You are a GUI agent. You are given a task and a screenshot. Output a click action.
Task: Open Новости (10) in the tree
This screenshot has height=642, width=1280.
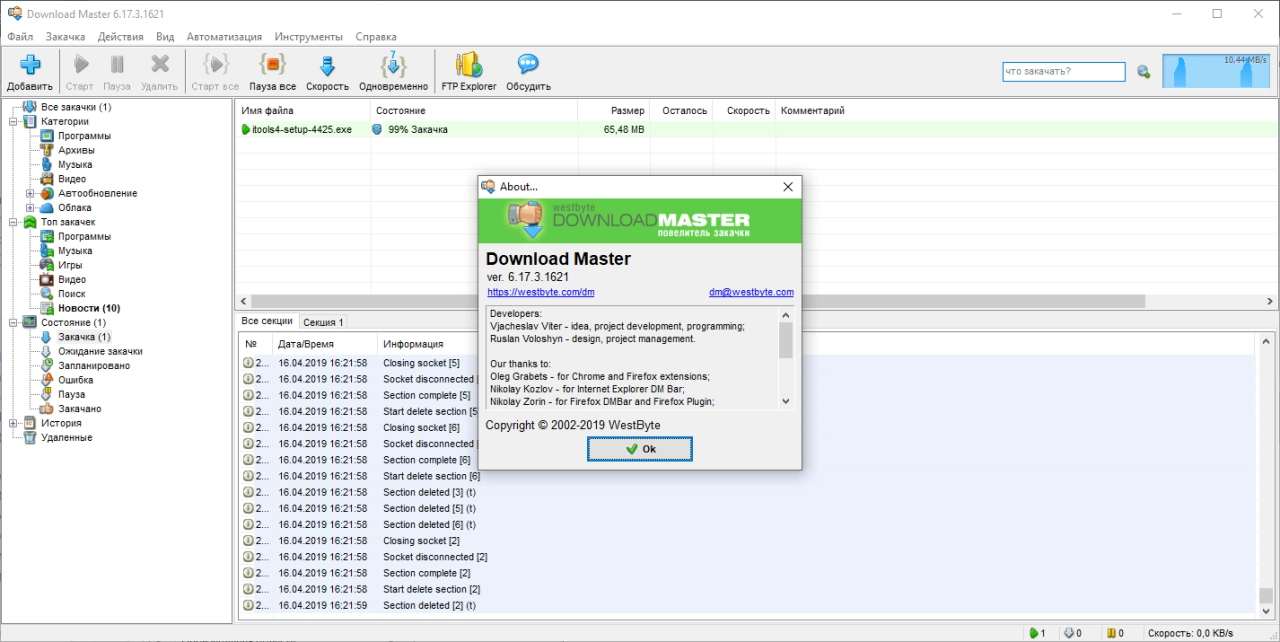click(x=89, y=308)
